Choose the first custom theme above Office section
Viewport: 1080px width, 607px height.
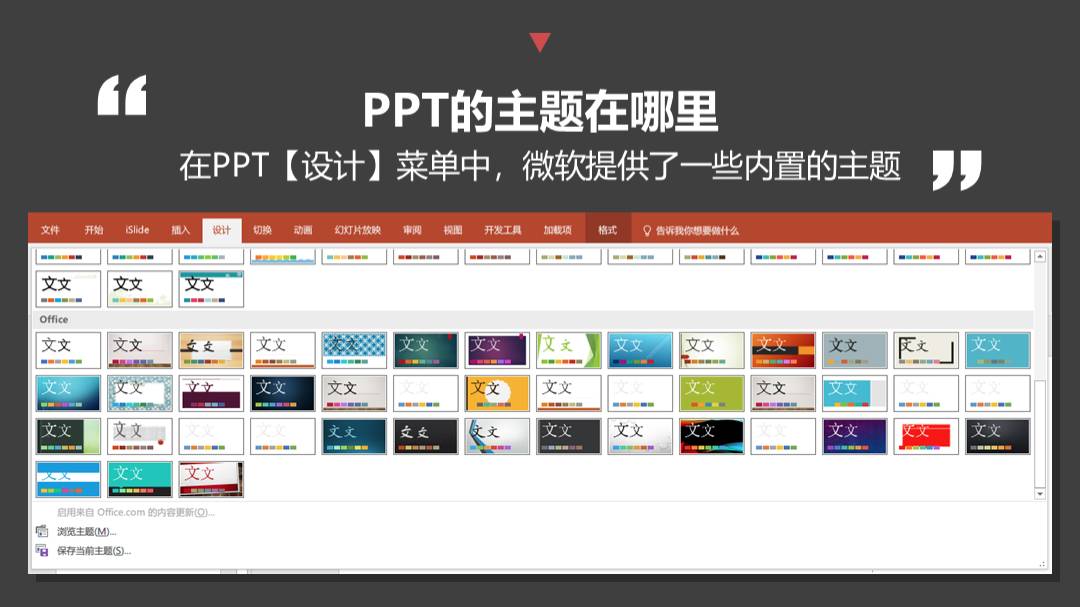(x=68, y=289)
